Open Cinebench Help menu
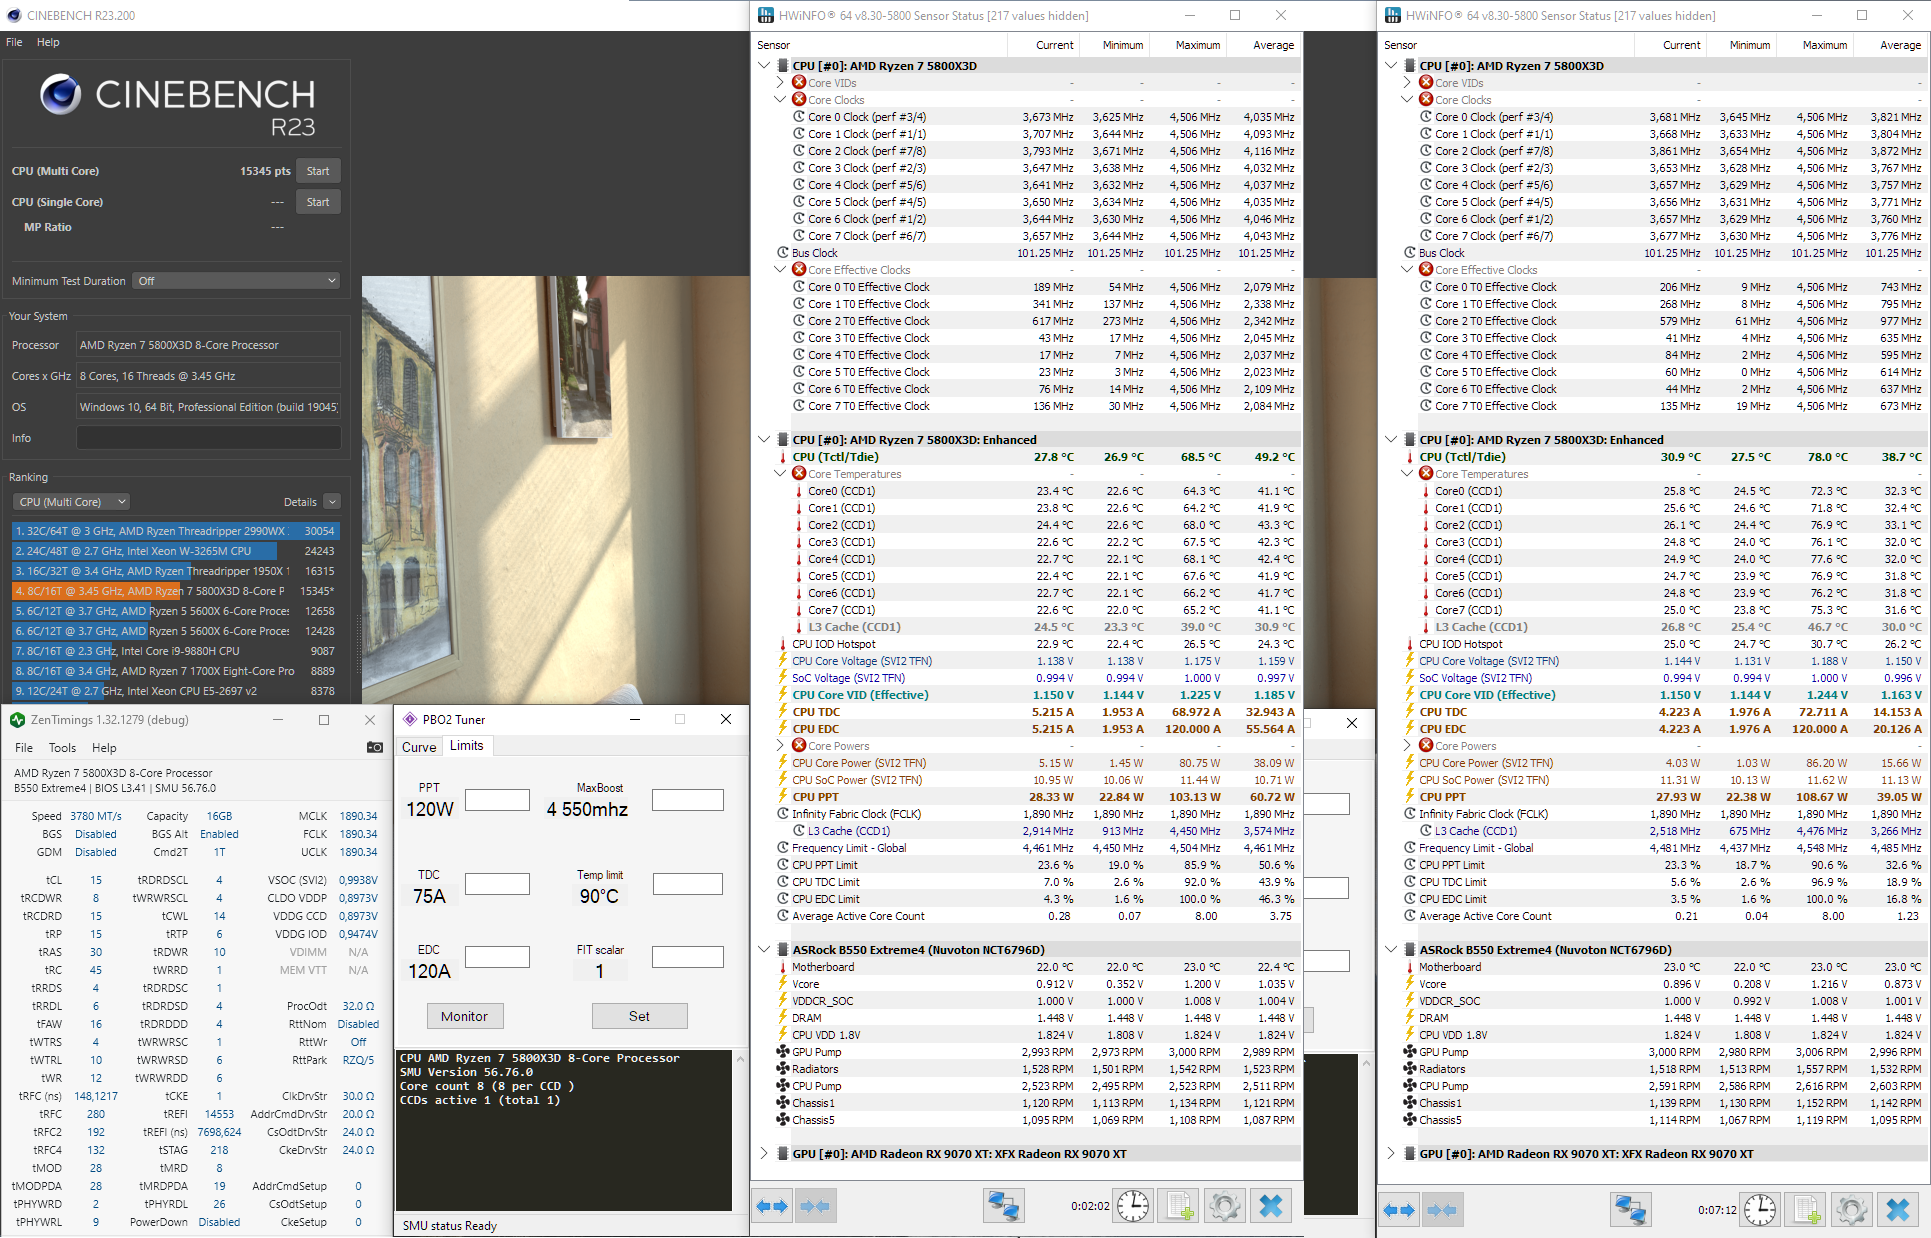Image resolution: width=1931 pixels, height=1238 pixels. 48,42
